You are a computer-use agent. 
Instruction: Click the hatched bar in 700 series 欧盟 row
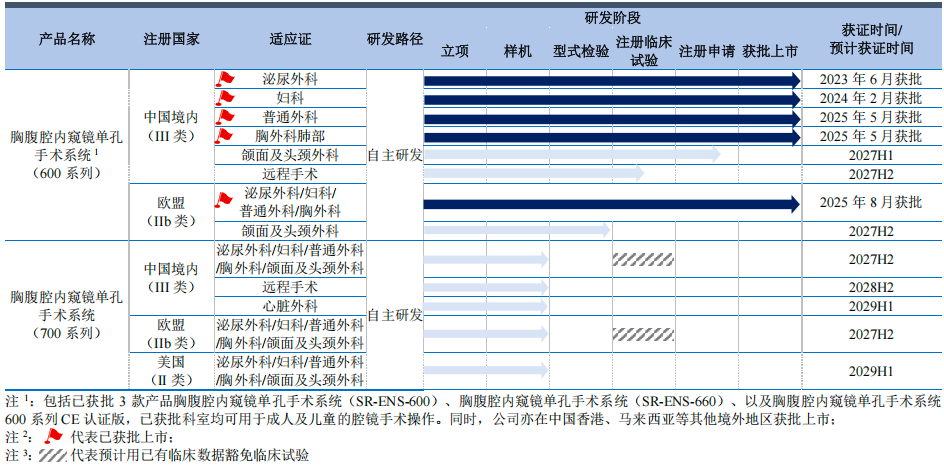point(643,334)
